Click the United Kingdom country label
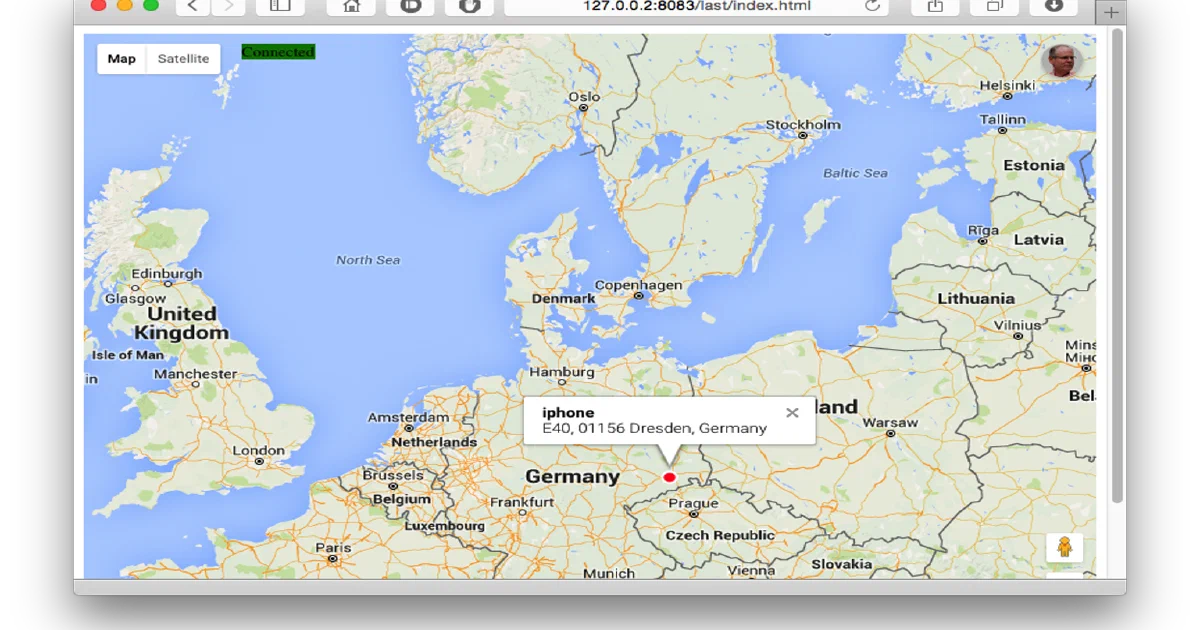Screen dimensions: 1200x630 (181, 323)
